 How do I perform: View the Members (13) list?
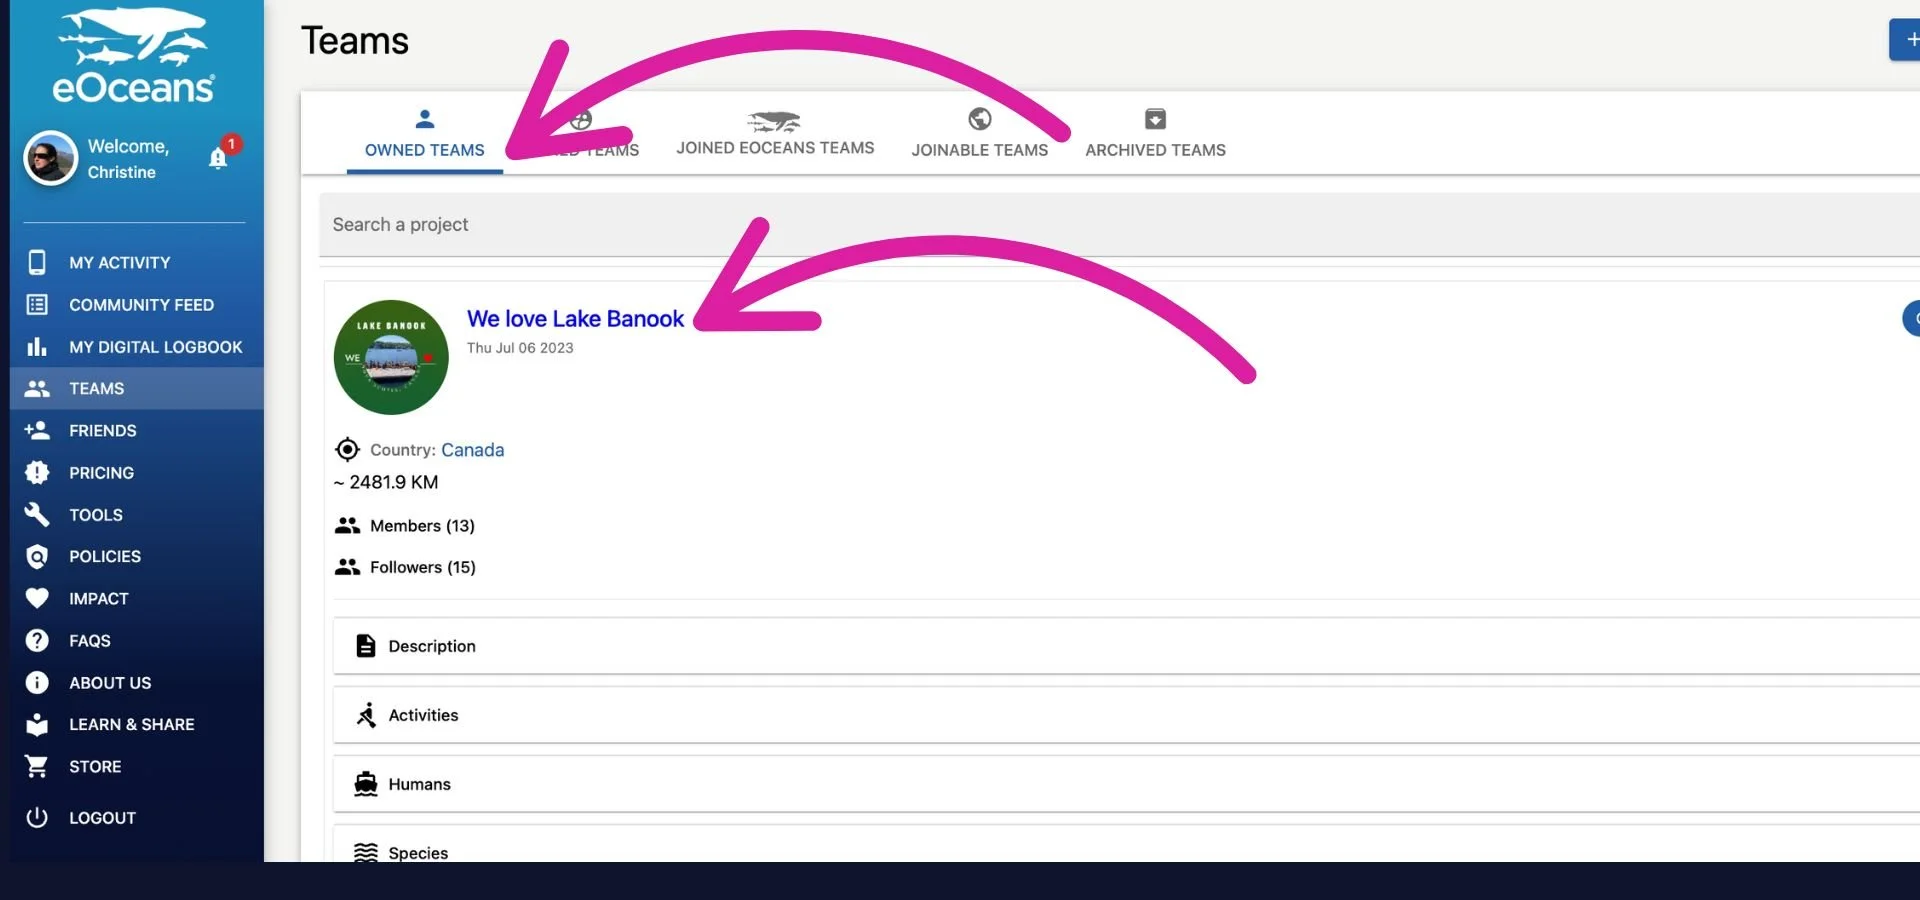click(422, 525)
